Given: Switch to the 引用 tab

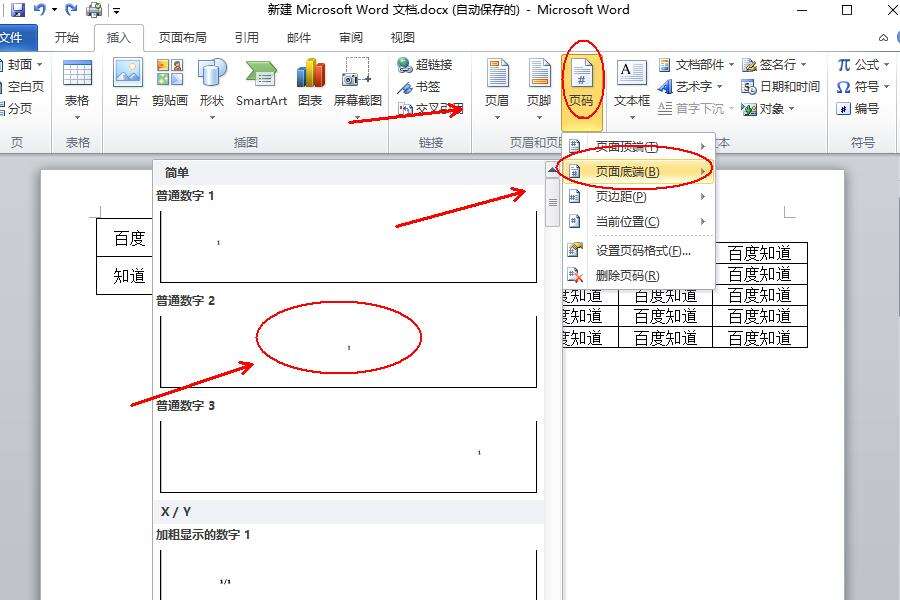Looking at the screenshot, I should (247, 38).
